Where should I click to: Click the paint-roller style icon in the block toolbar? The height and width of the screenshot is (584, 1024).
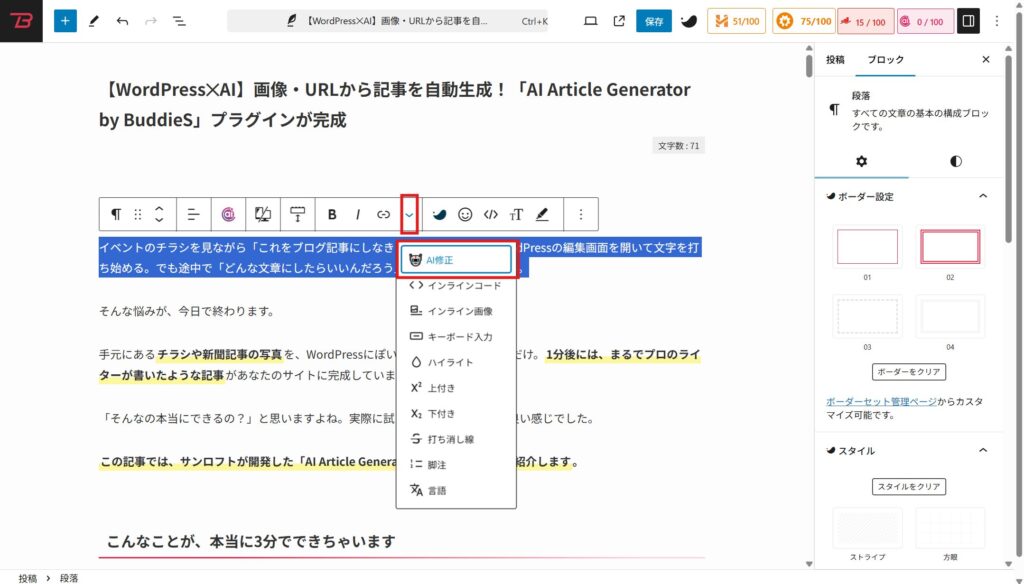coord(297,214)
